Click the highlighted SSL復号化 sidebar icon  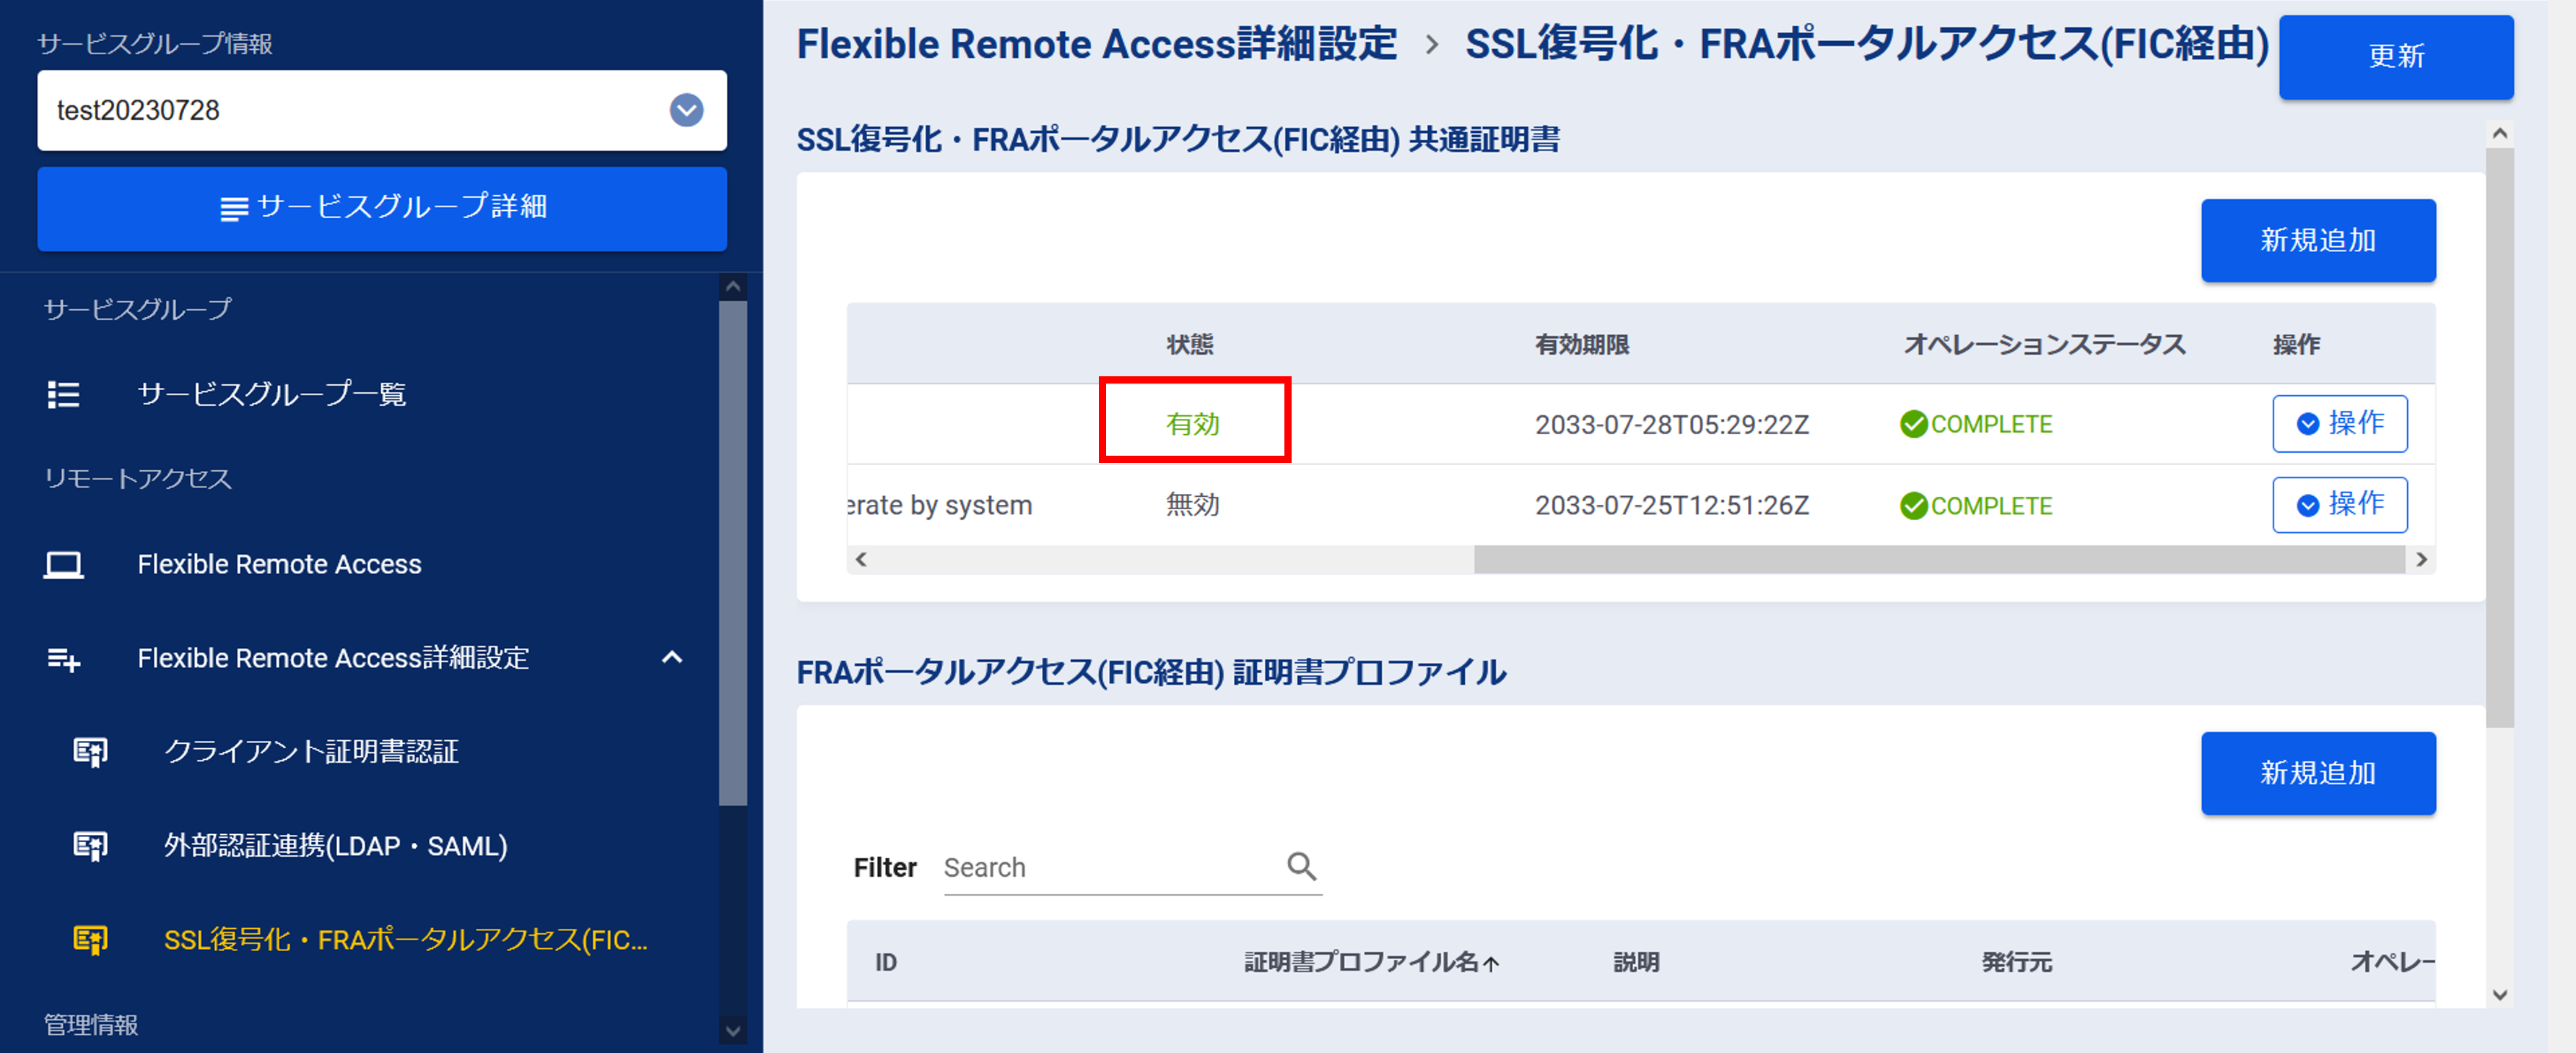pyautogui.click(x=90, y=940)
